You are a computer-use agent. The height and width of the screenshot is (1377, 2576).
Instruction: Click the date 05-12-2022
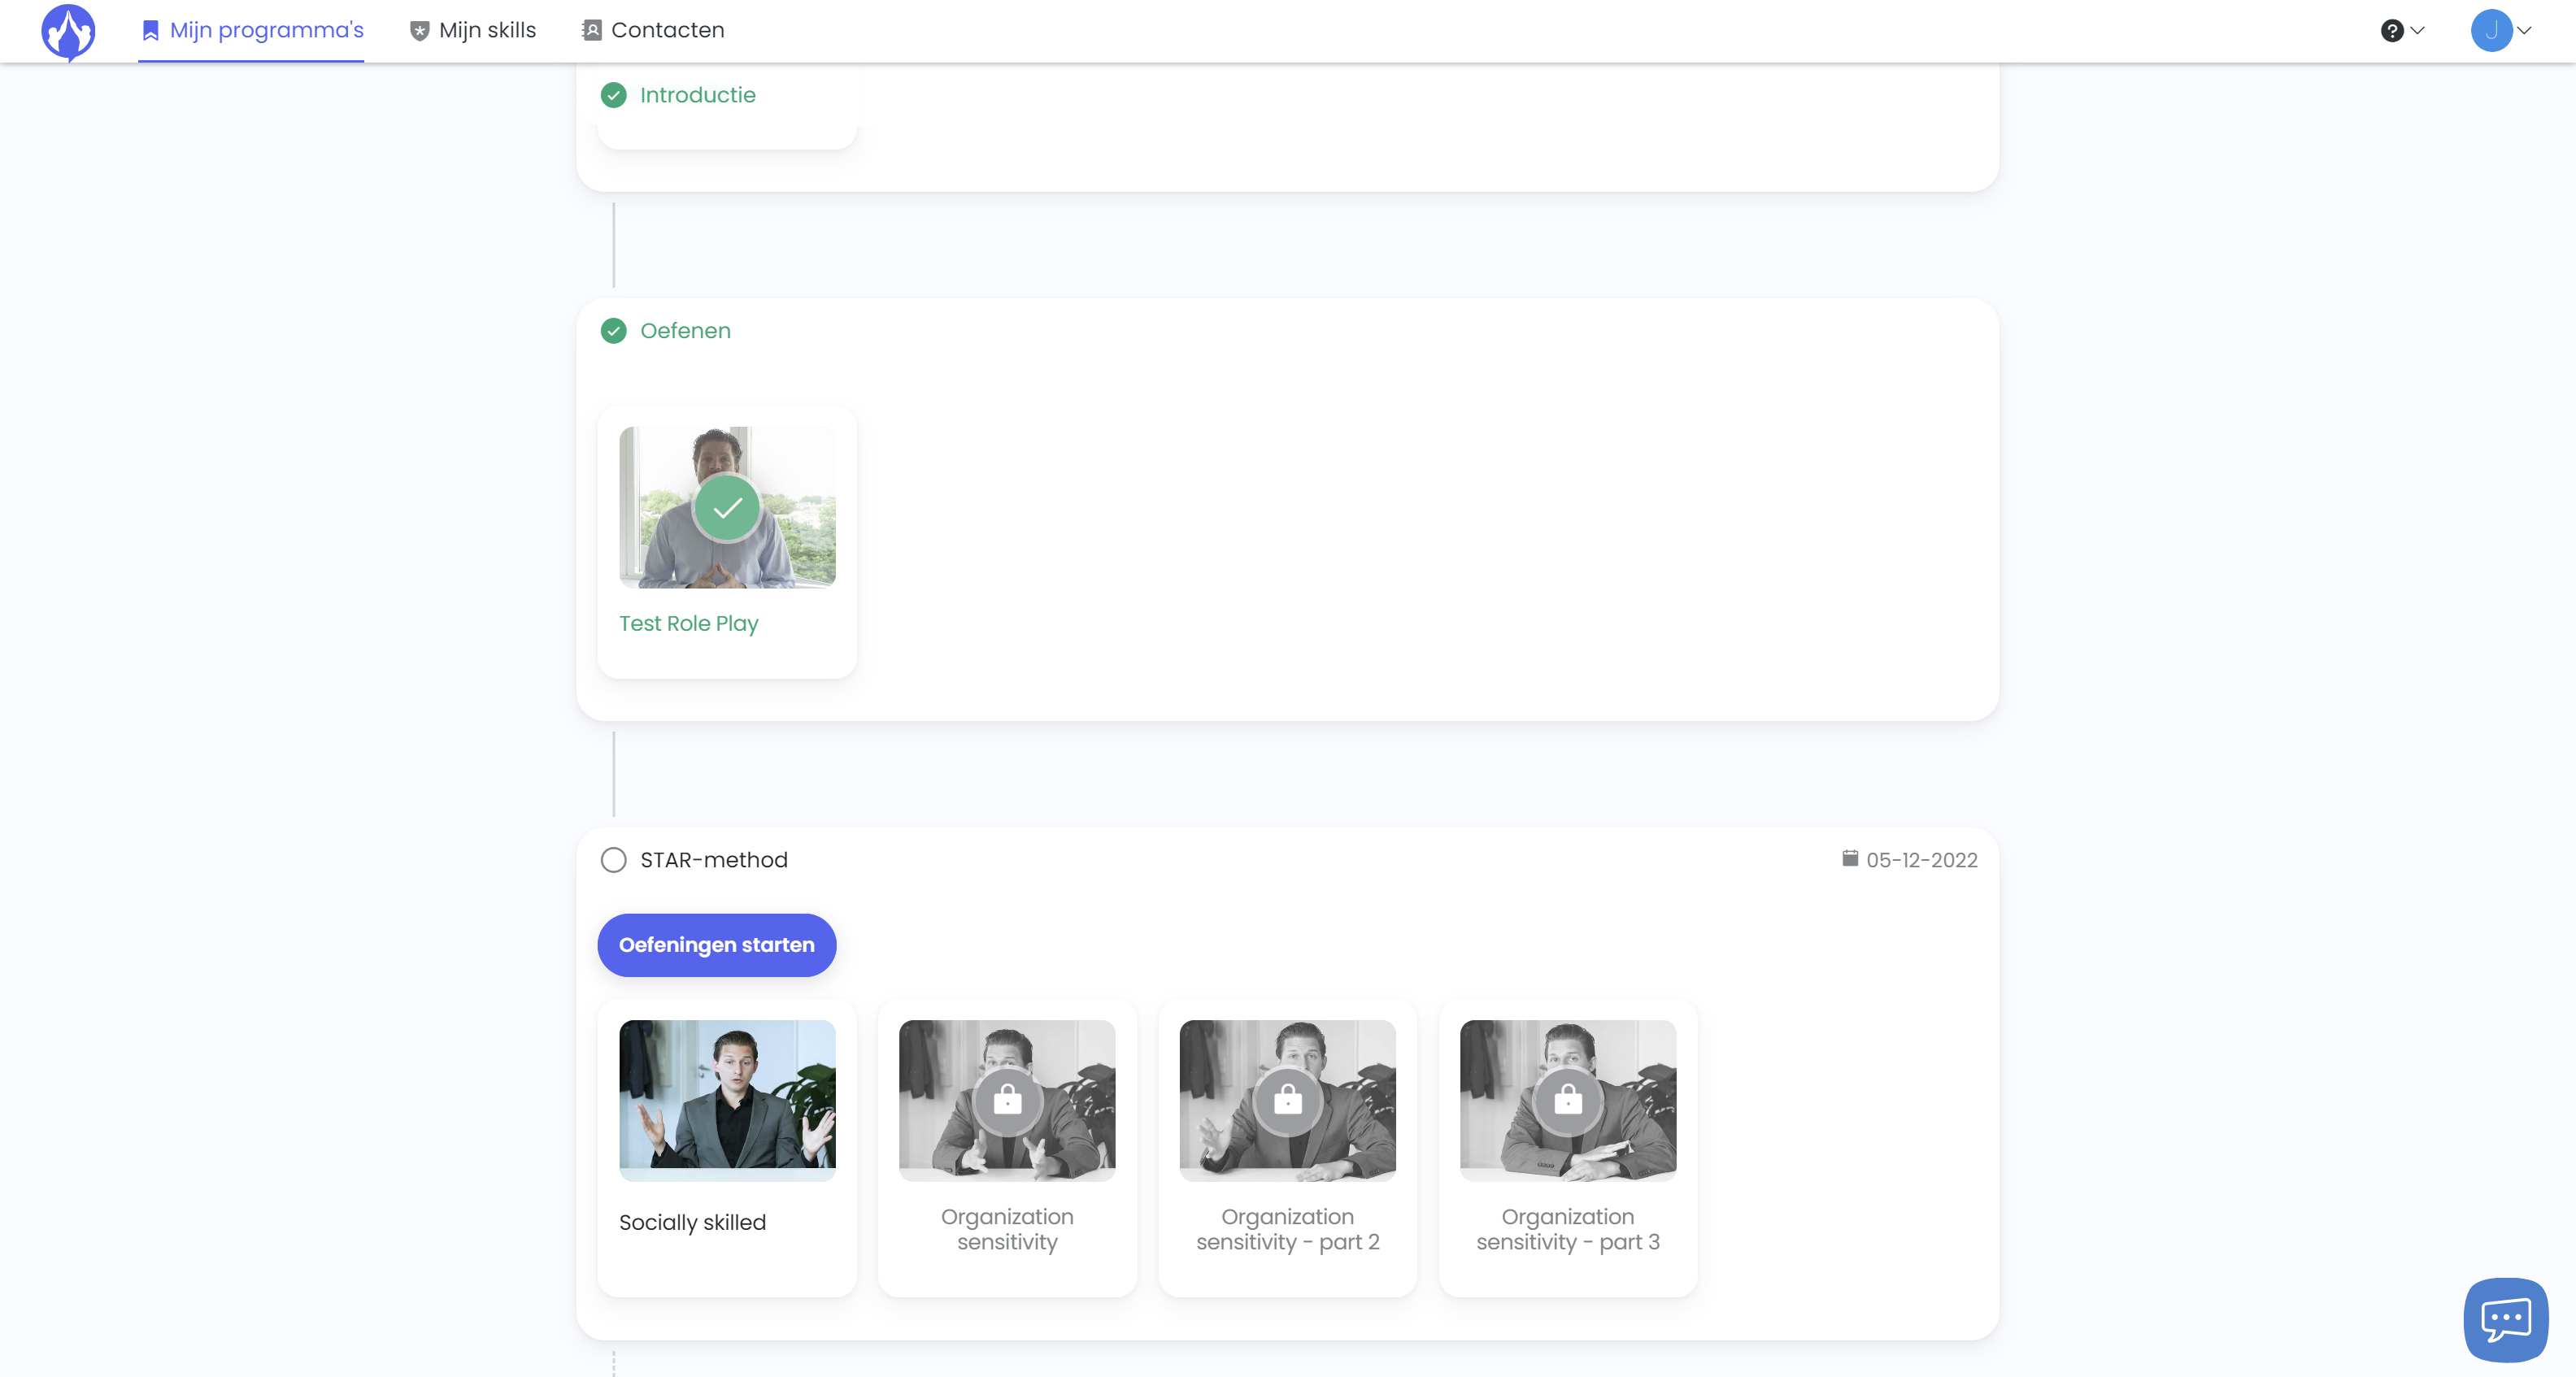(1922, 860)
